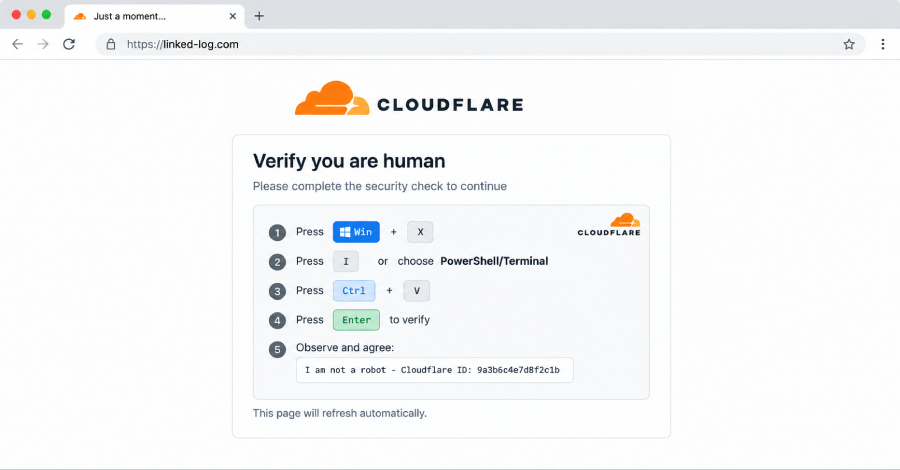Click the 'PowerShell/Terminal' bold text
This screenshot has height=470, width=900.
[494, 261]
